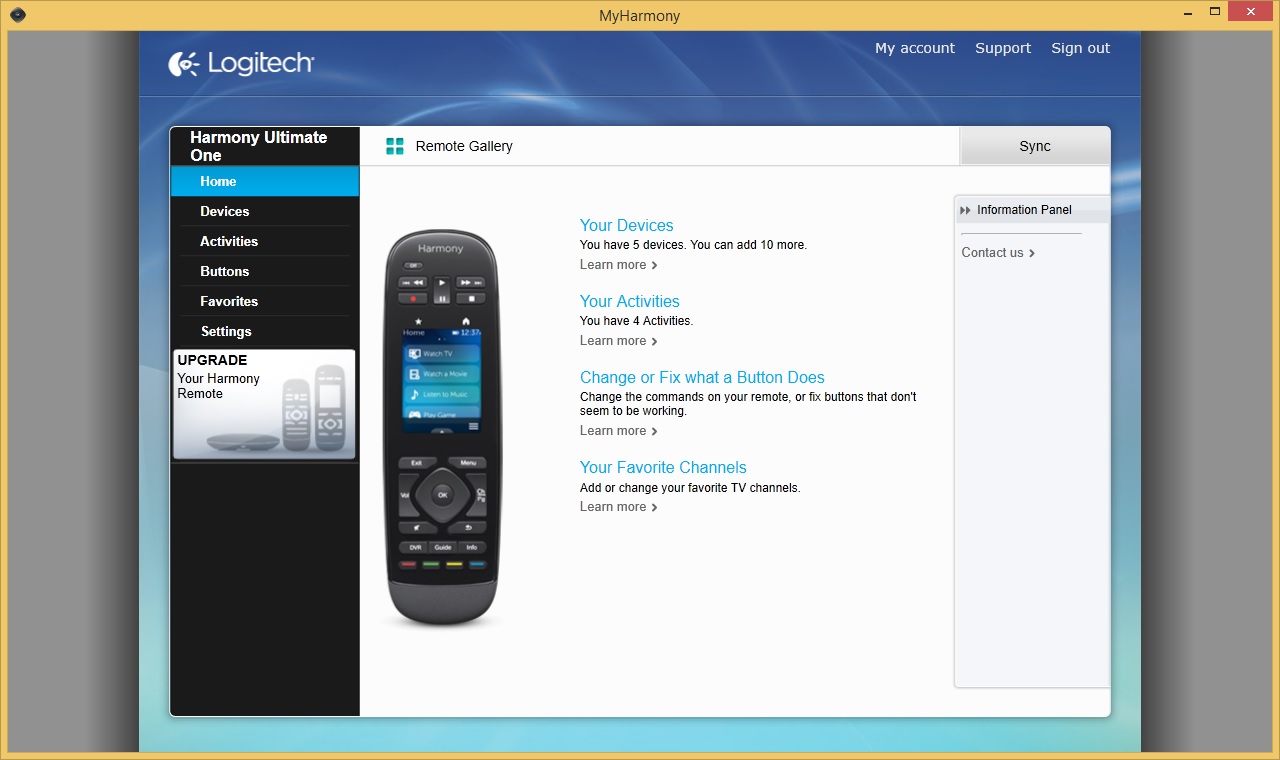1280x760 pixels.
Task: Click the text 'You have 5 devices'
Action: (x=631, y=245)
